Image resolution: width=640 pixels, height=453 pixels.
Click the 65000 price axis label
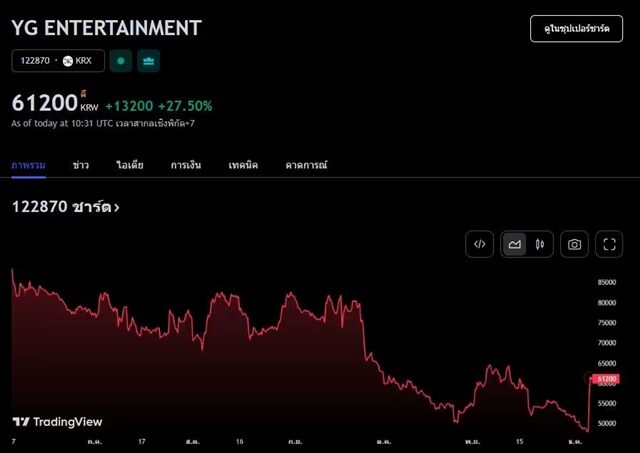pyautogui.click(x=607, y=363)
